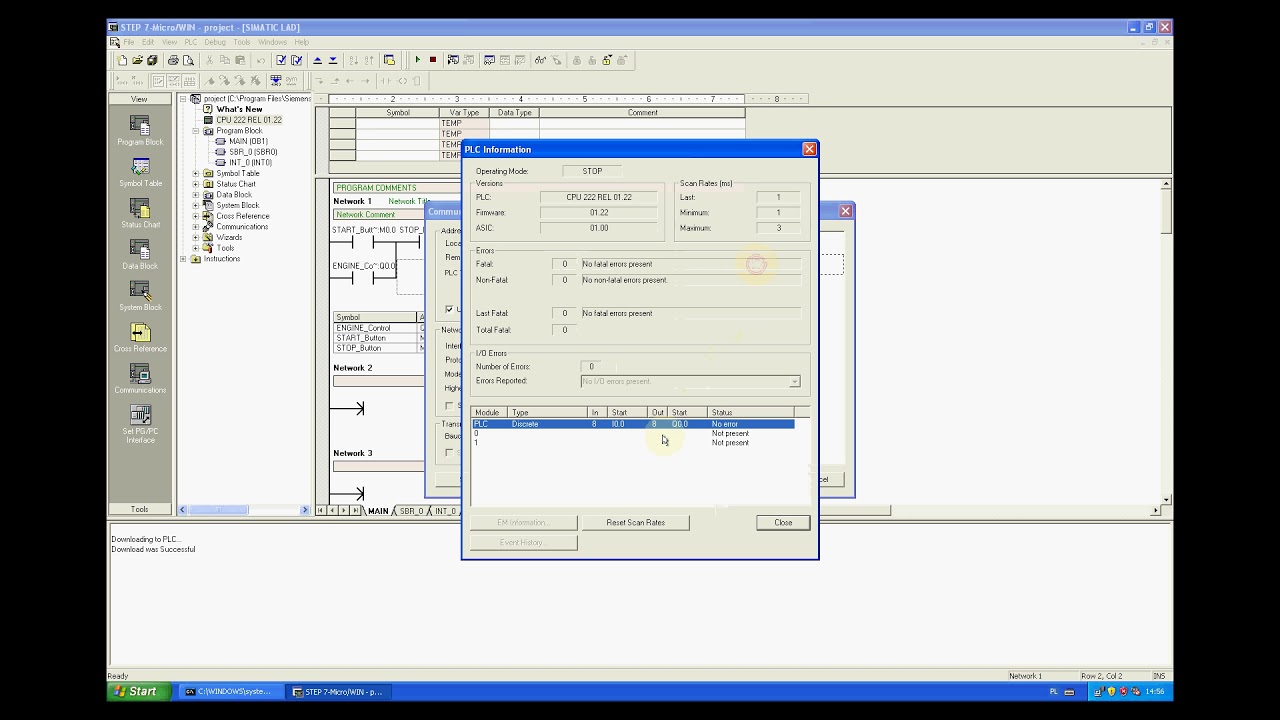Screen dimensions: 1280x720
Task: Select MAIN (OB1) in project tree
Action: (x=248, y=142)
